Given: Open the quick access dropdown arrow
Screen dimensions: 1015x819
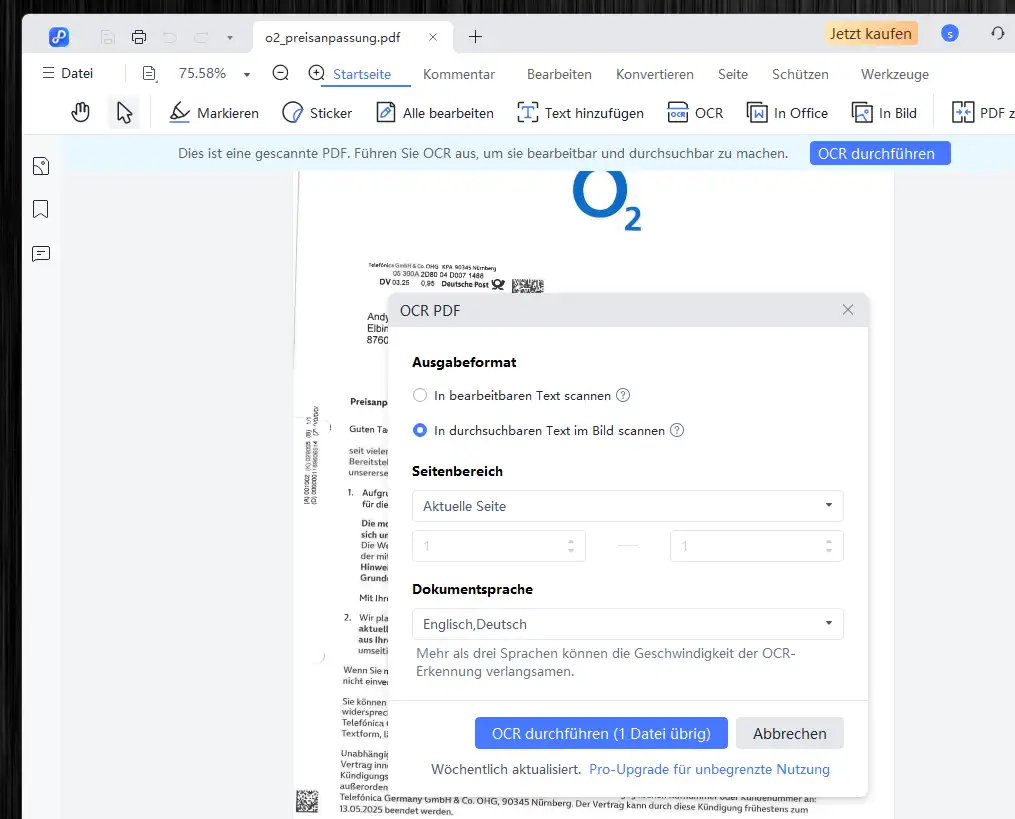Looking at the screenshot, I should tap(230, 38).
